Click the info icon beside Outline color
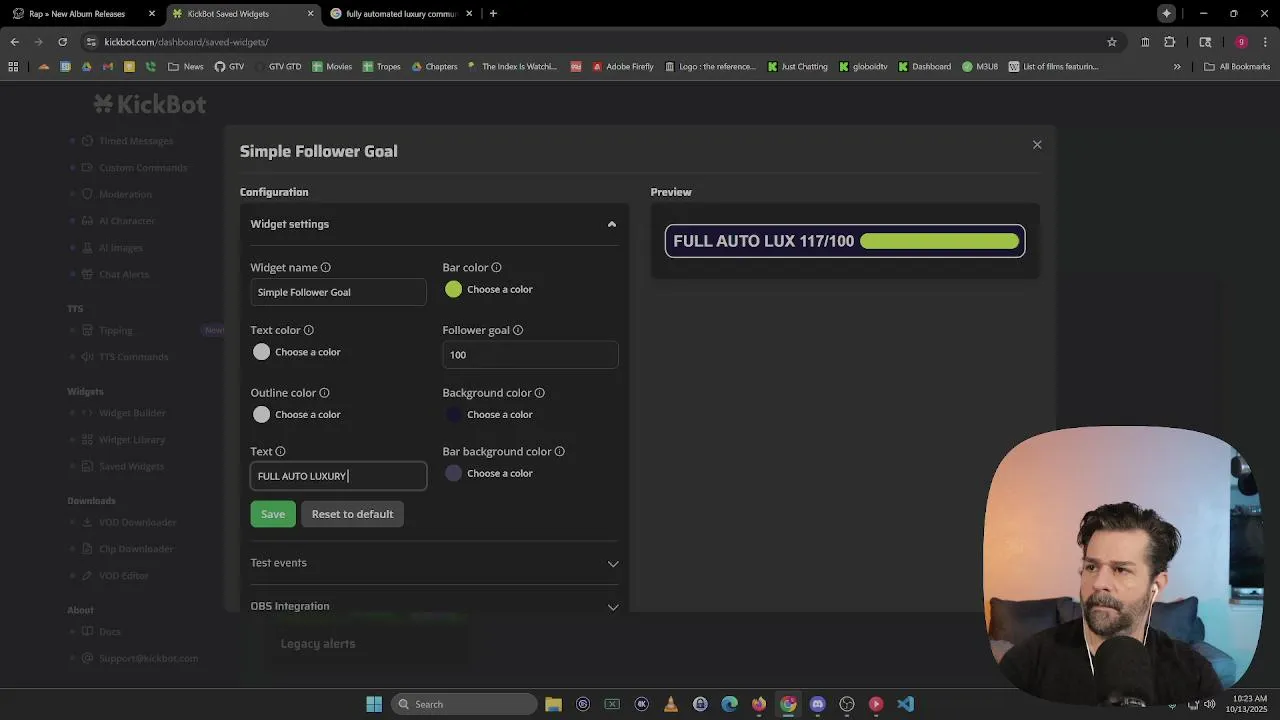Image resolution: width=1280 pixels, height=720 pixels. tap(324, 393)
